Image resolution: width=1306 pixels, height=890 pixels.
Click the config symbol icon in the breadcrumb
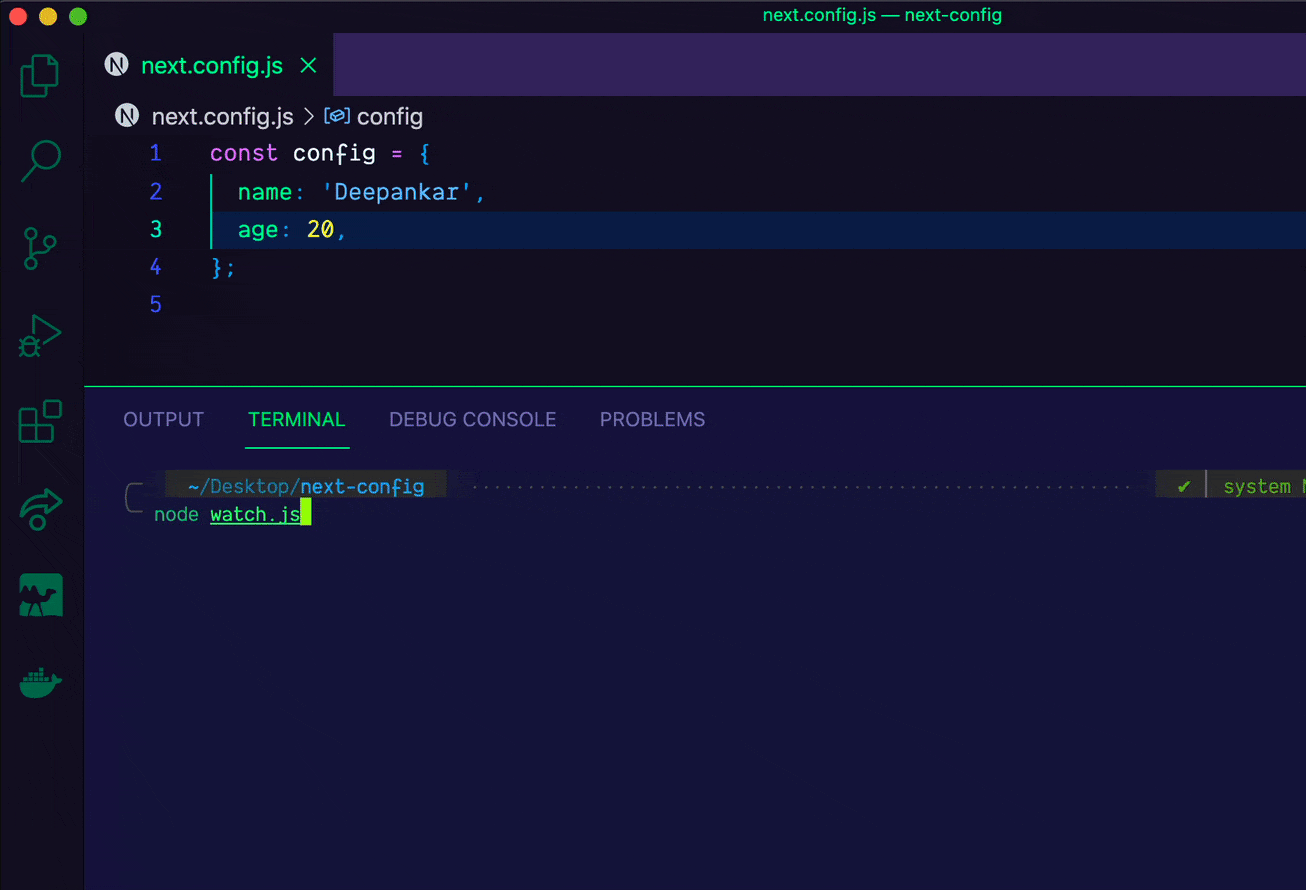pos(337,115)
